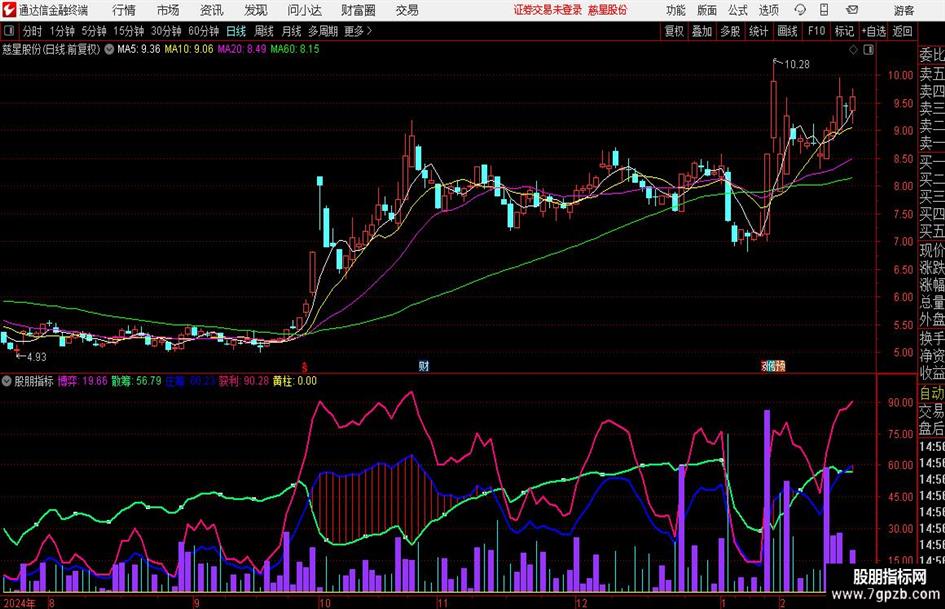Click the green MA60: 8.15 label
The width and height of the screenshot is (945, 609).
tap(295, 49)
